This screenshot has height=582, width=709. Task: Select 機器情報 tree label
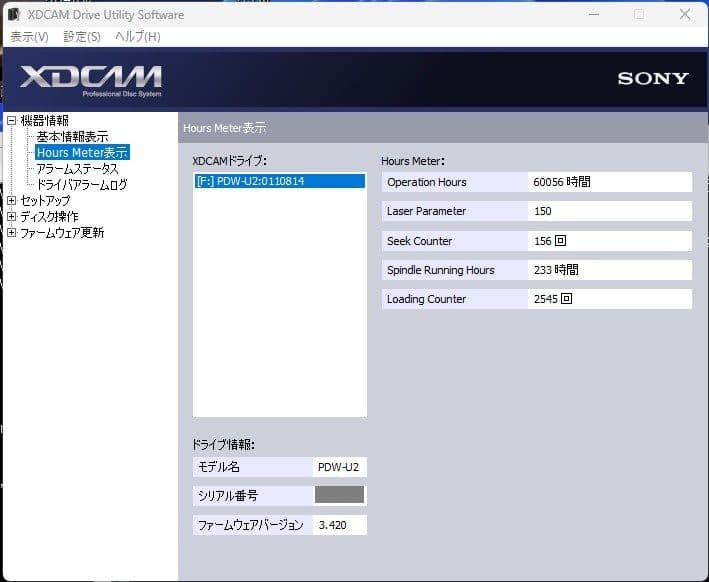point(44,120)
